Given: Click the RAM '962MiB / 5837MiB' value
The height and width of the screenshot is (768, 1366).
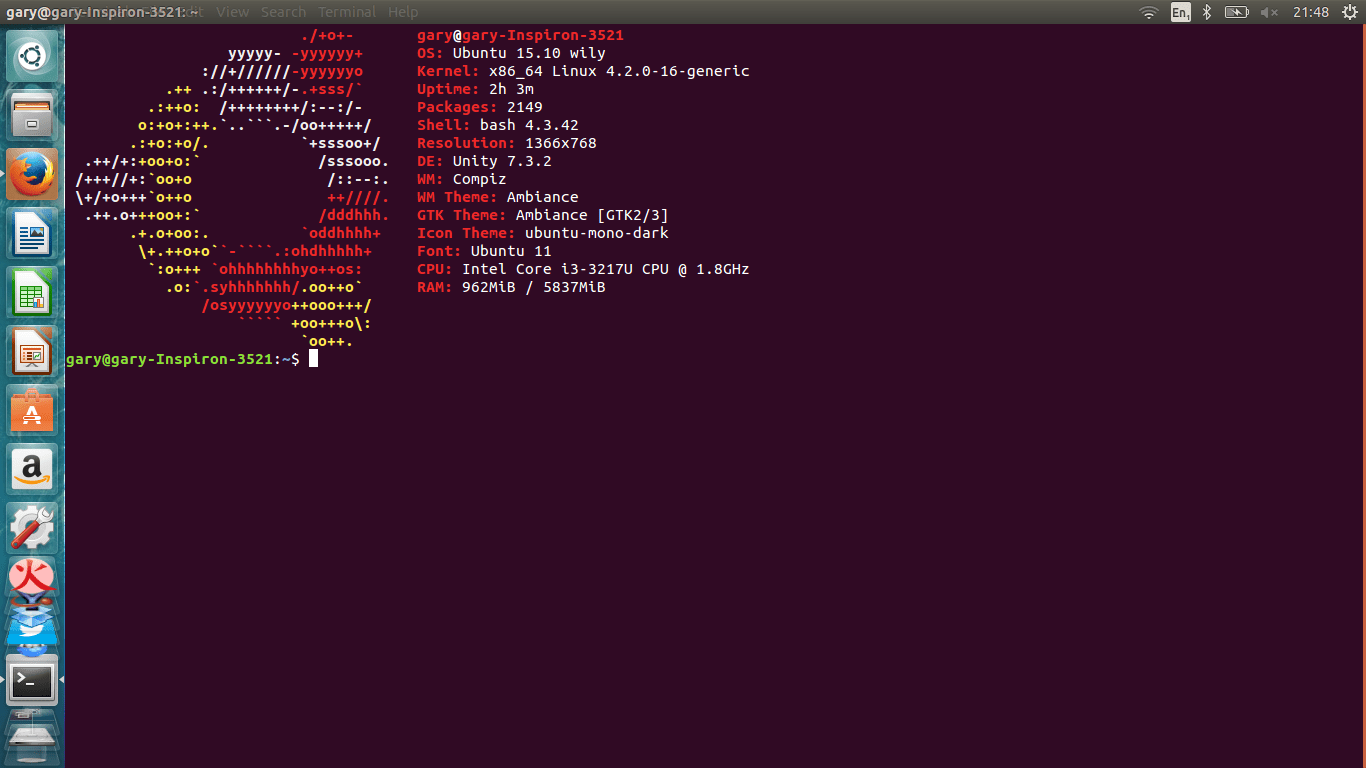Looking at the screenshot, I should point(534,287).
